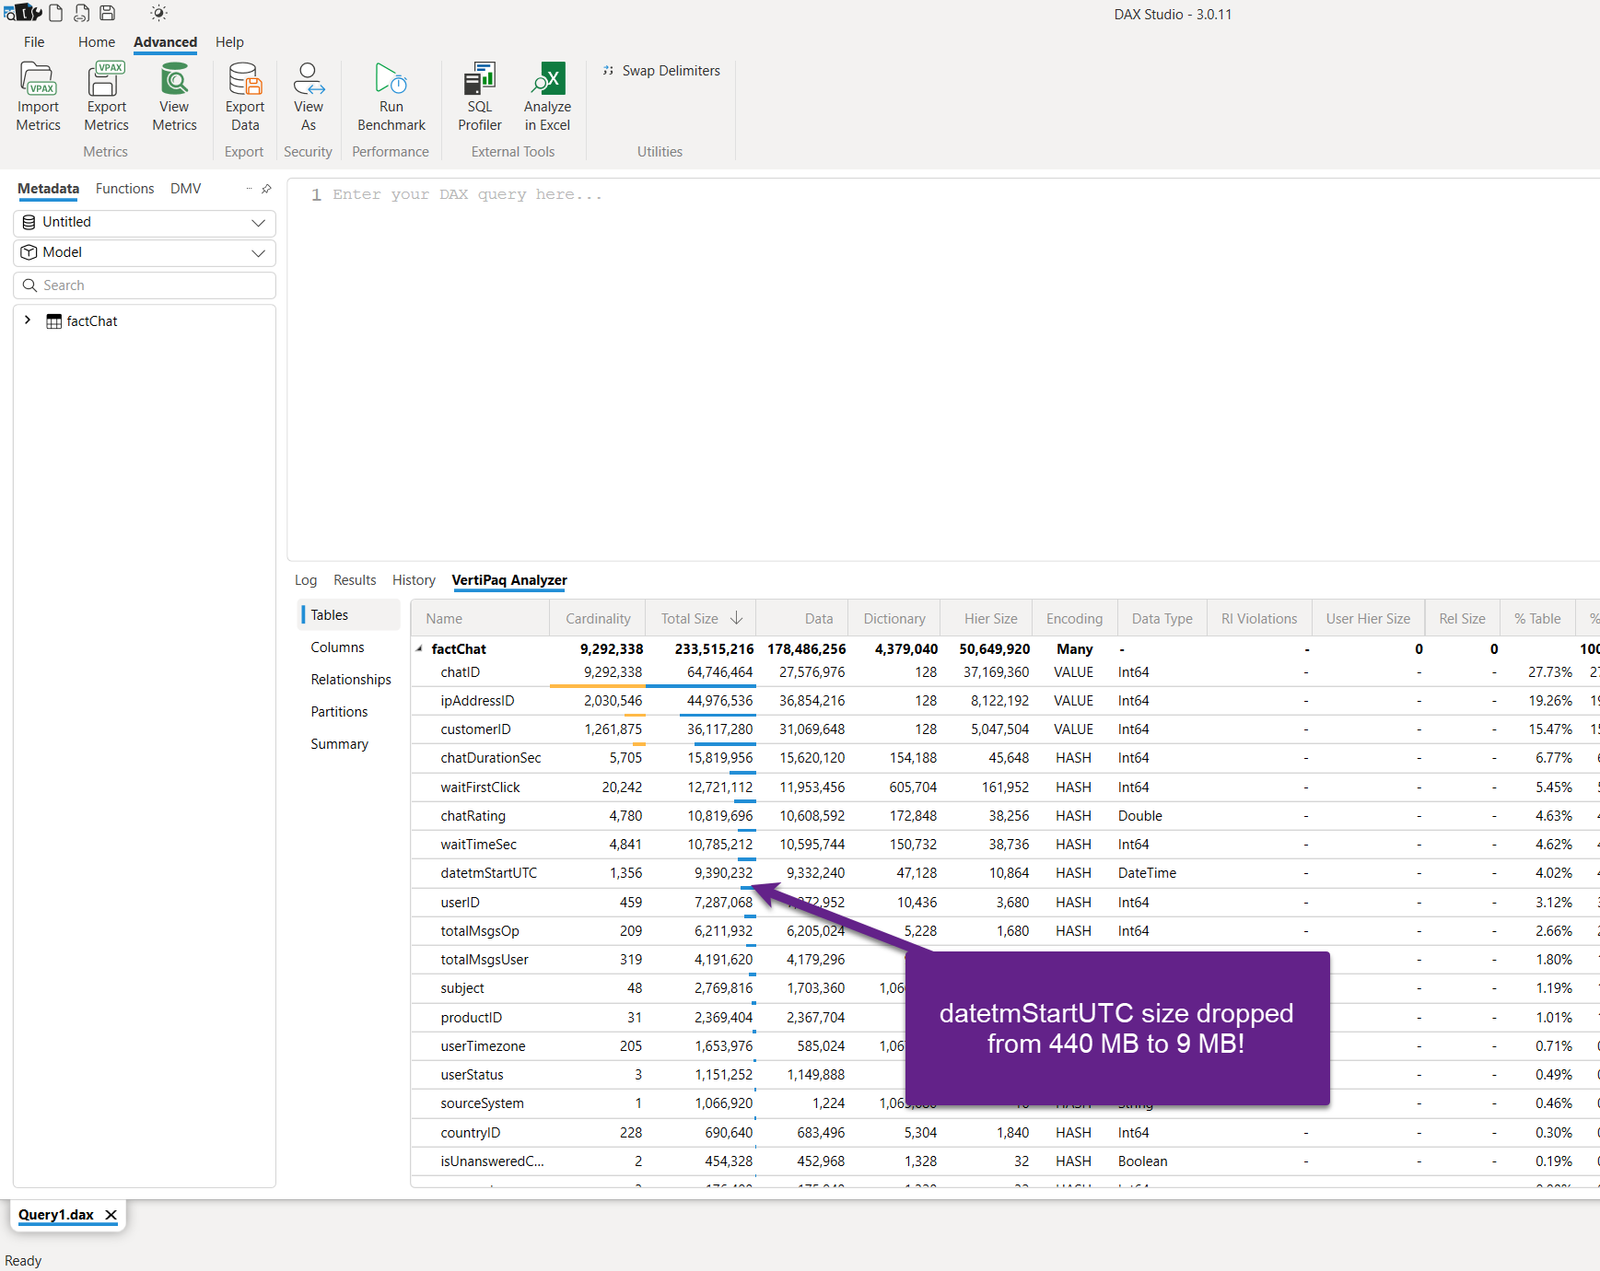Start the Run Benchmark tool
The height and width of the screenshot is (1271, 1600).
[390, 95]
